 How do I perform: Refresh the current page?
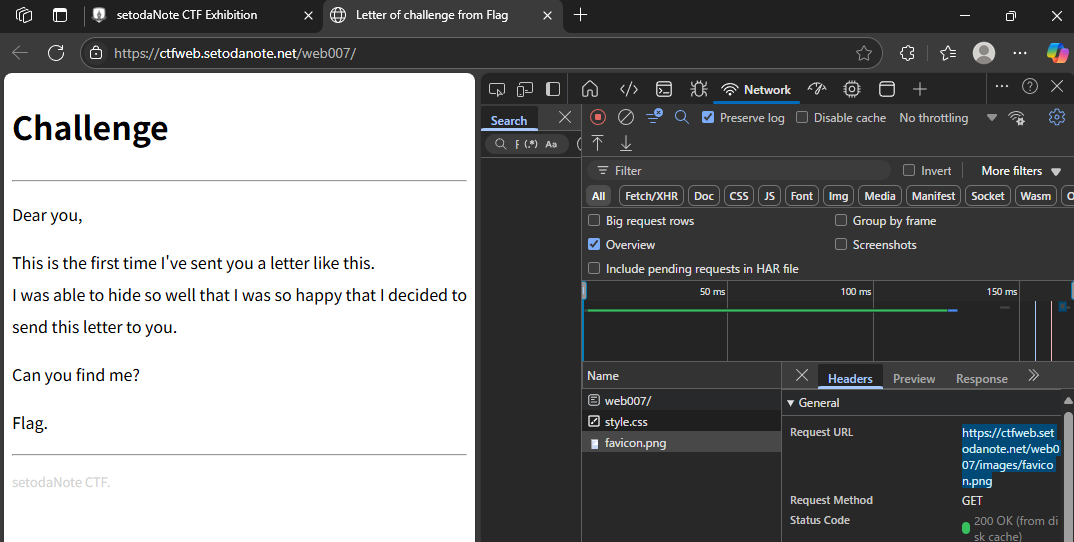(x=56, y=53)
